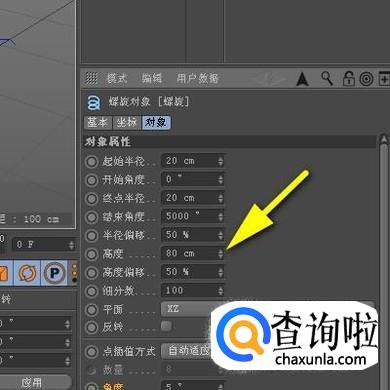Toggle the keyframe circle beside 起始半径
Screen dimensions: 390x390
pos(91,162)
